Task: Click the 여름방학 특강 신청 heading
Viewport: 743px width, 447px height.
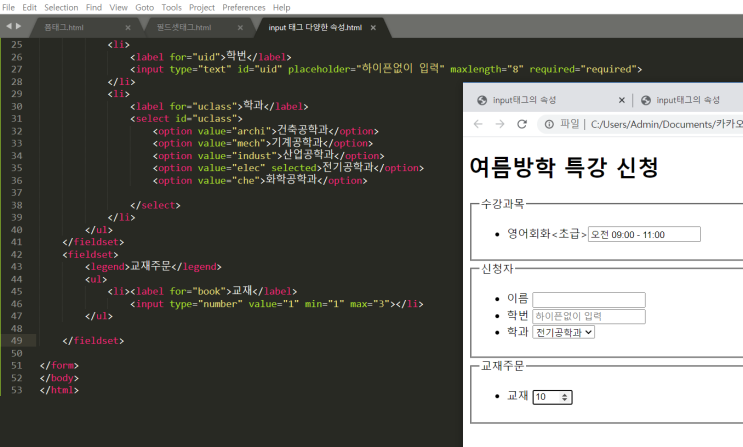Action: 564,167
